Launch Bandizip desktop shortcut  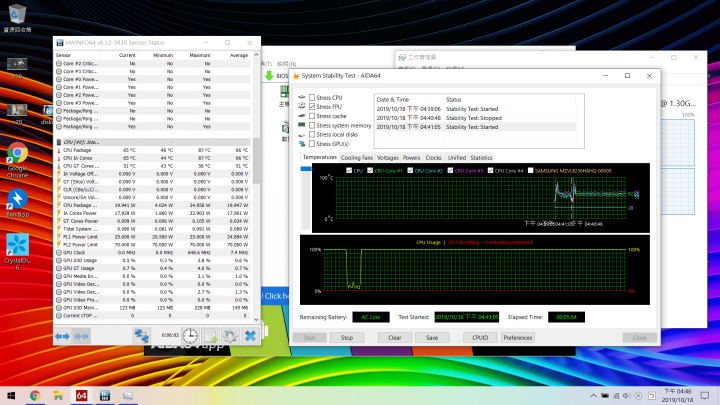click(17, 203)
